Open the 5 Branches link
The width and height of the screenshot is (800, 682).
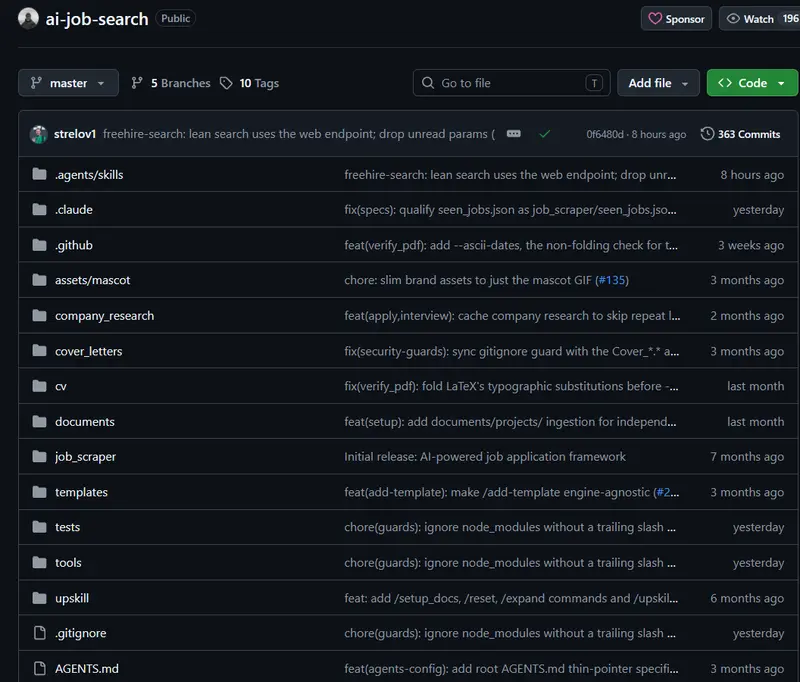tap(170, 83)
